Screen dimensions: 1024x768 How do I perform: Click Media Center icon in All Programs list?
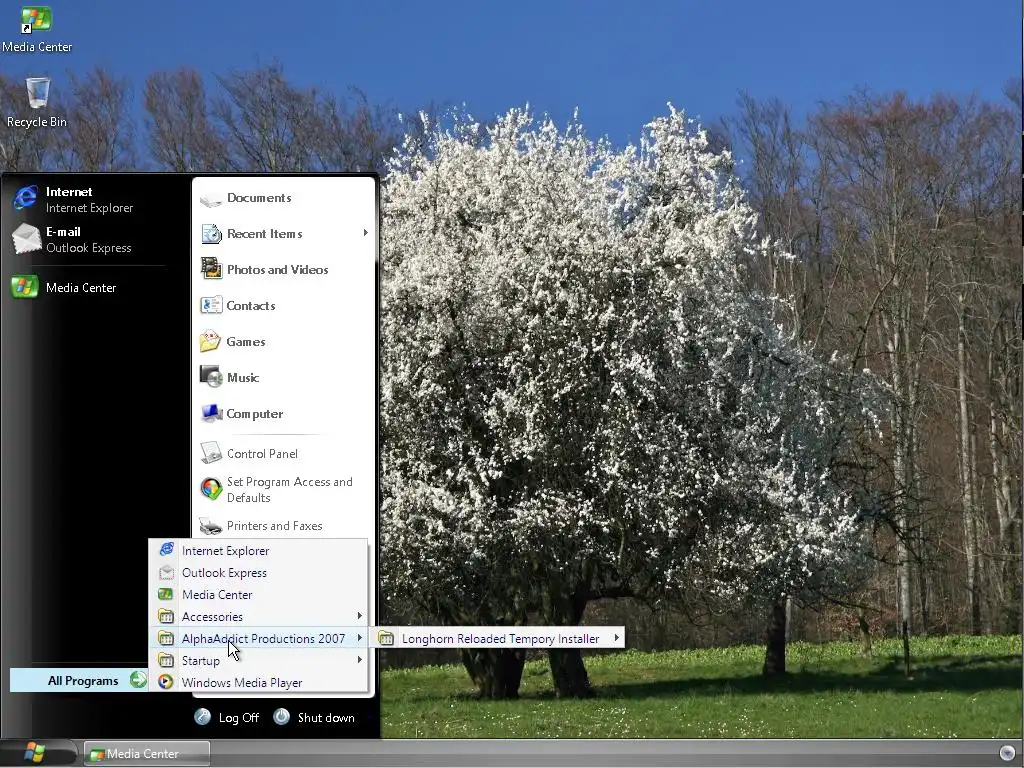pyautogui.click(x=166, y=594)
